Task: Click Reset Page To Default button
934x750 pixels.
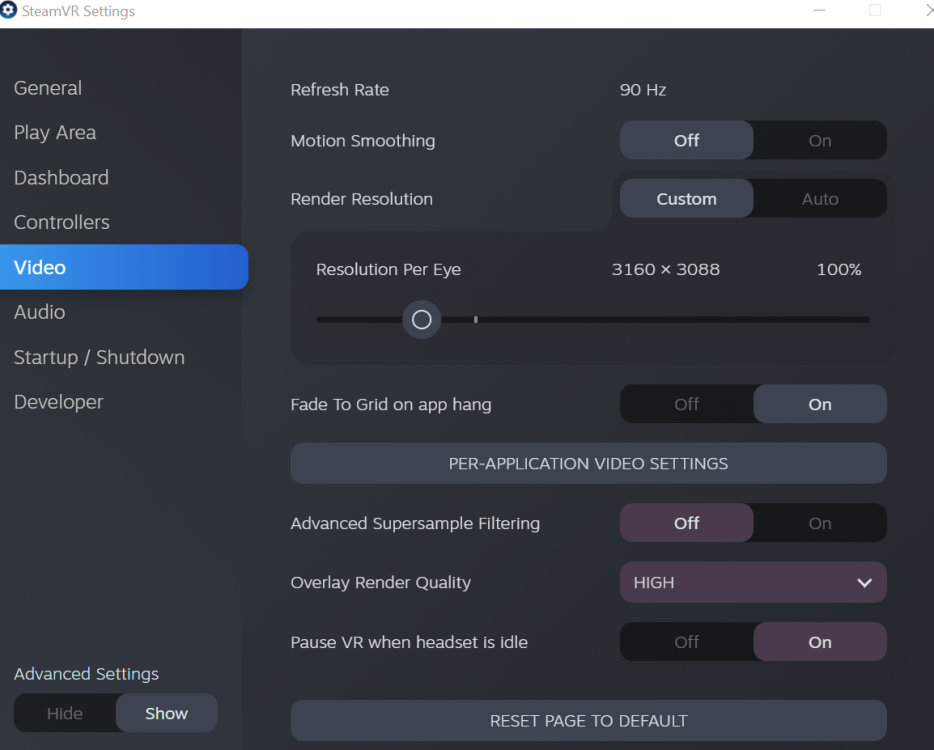Action: click(x=588, y=720)
